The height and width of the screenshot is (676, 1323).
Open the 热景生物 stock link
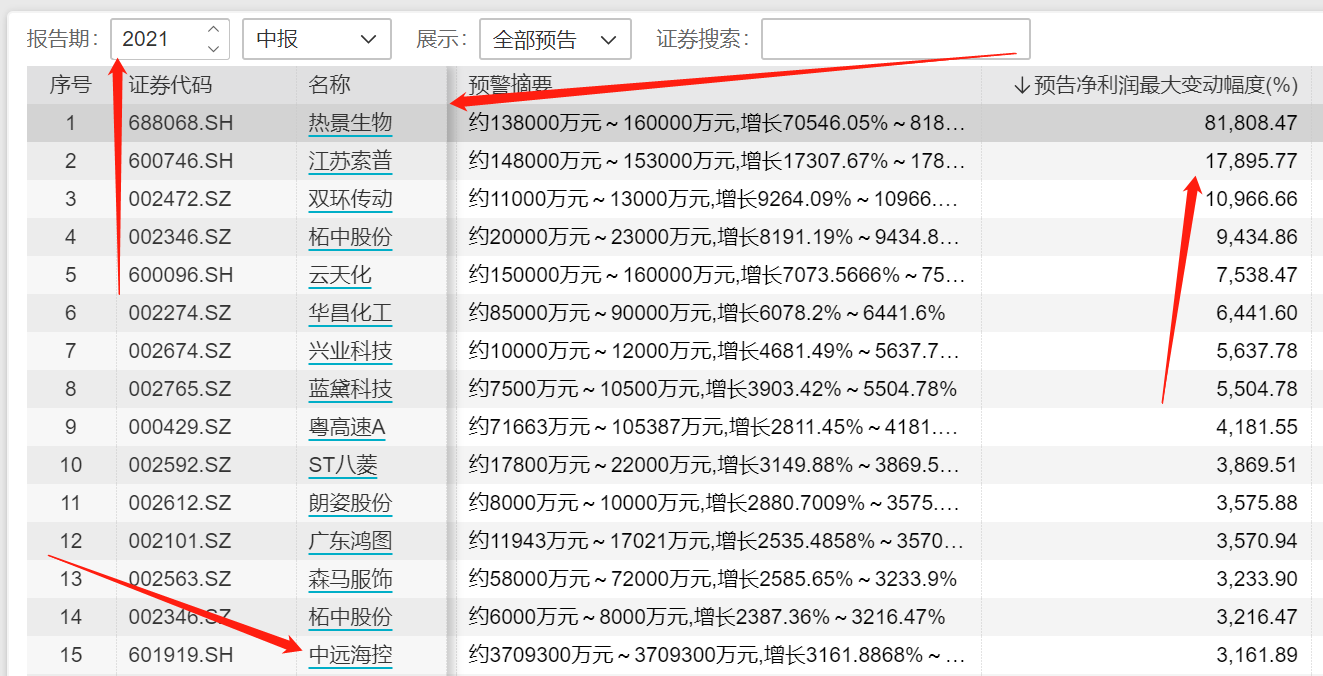[350, 123]
